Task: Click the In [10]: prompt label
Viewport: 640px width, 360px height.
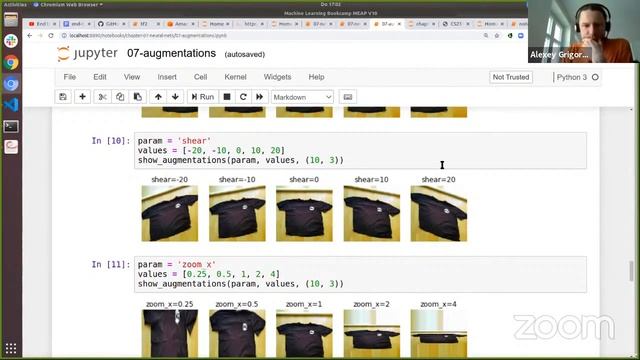Action: pyautogui.click(x=111, y=141)
